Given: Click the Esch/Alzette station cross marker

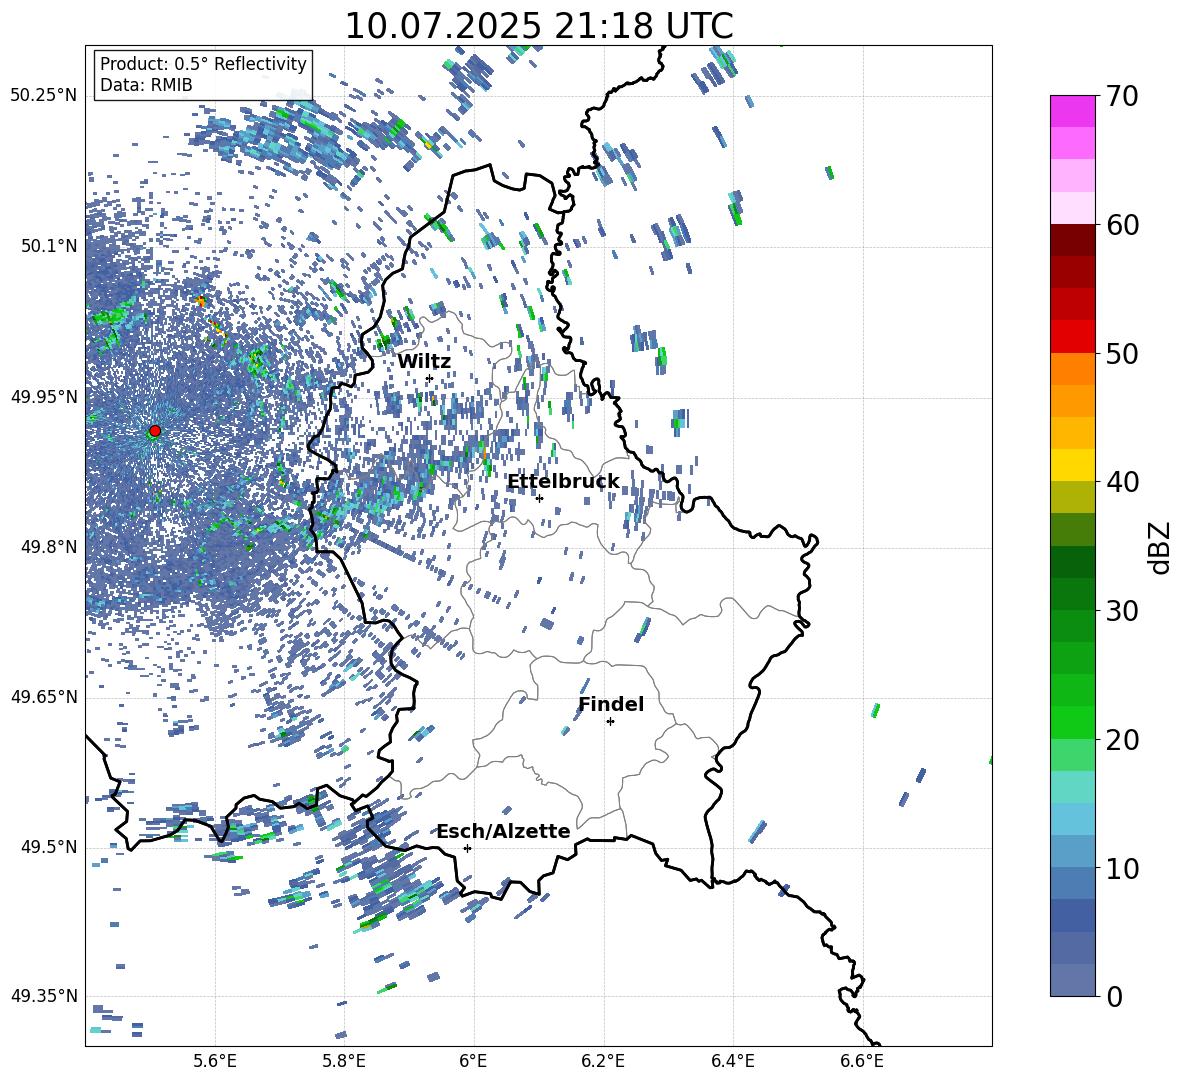Looking at the screenshot, I should 467,848.
